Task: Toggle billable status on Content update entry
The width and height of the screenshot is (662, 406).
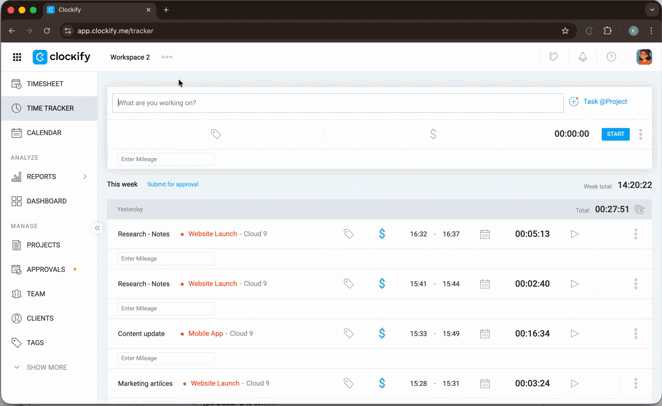Action: [x=382, y=334]
